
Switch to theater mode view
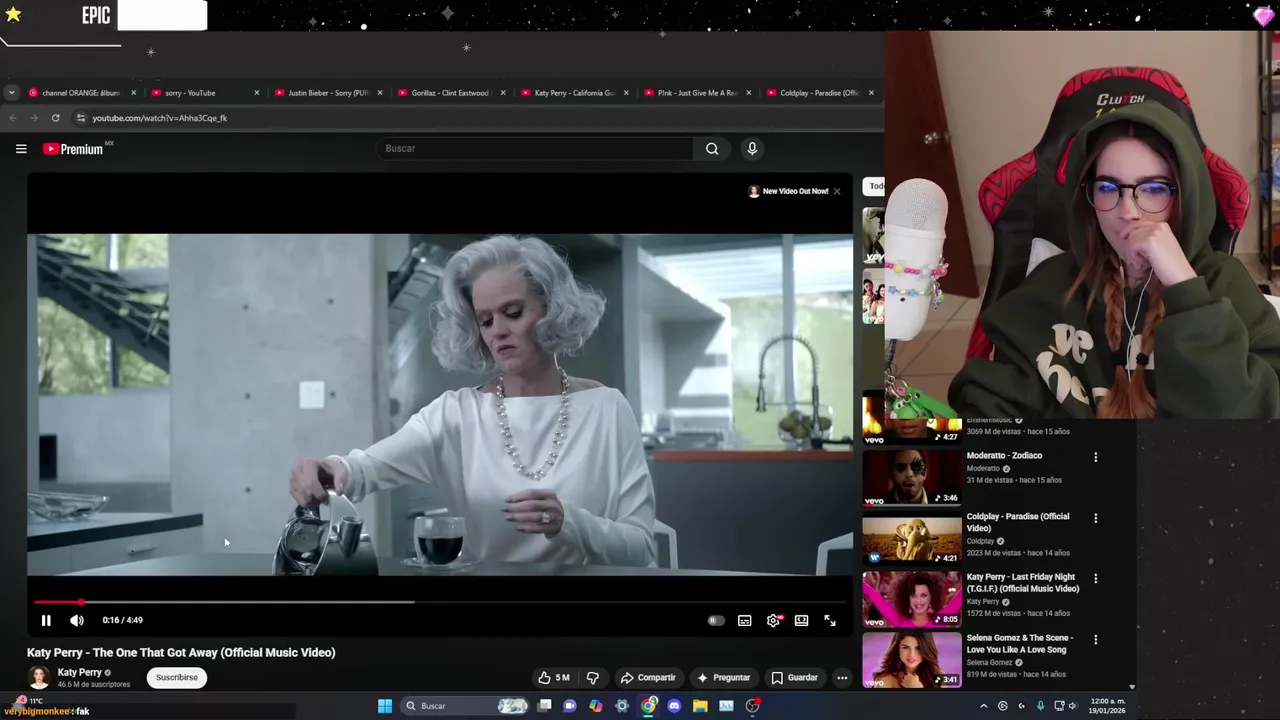[801, 621]
